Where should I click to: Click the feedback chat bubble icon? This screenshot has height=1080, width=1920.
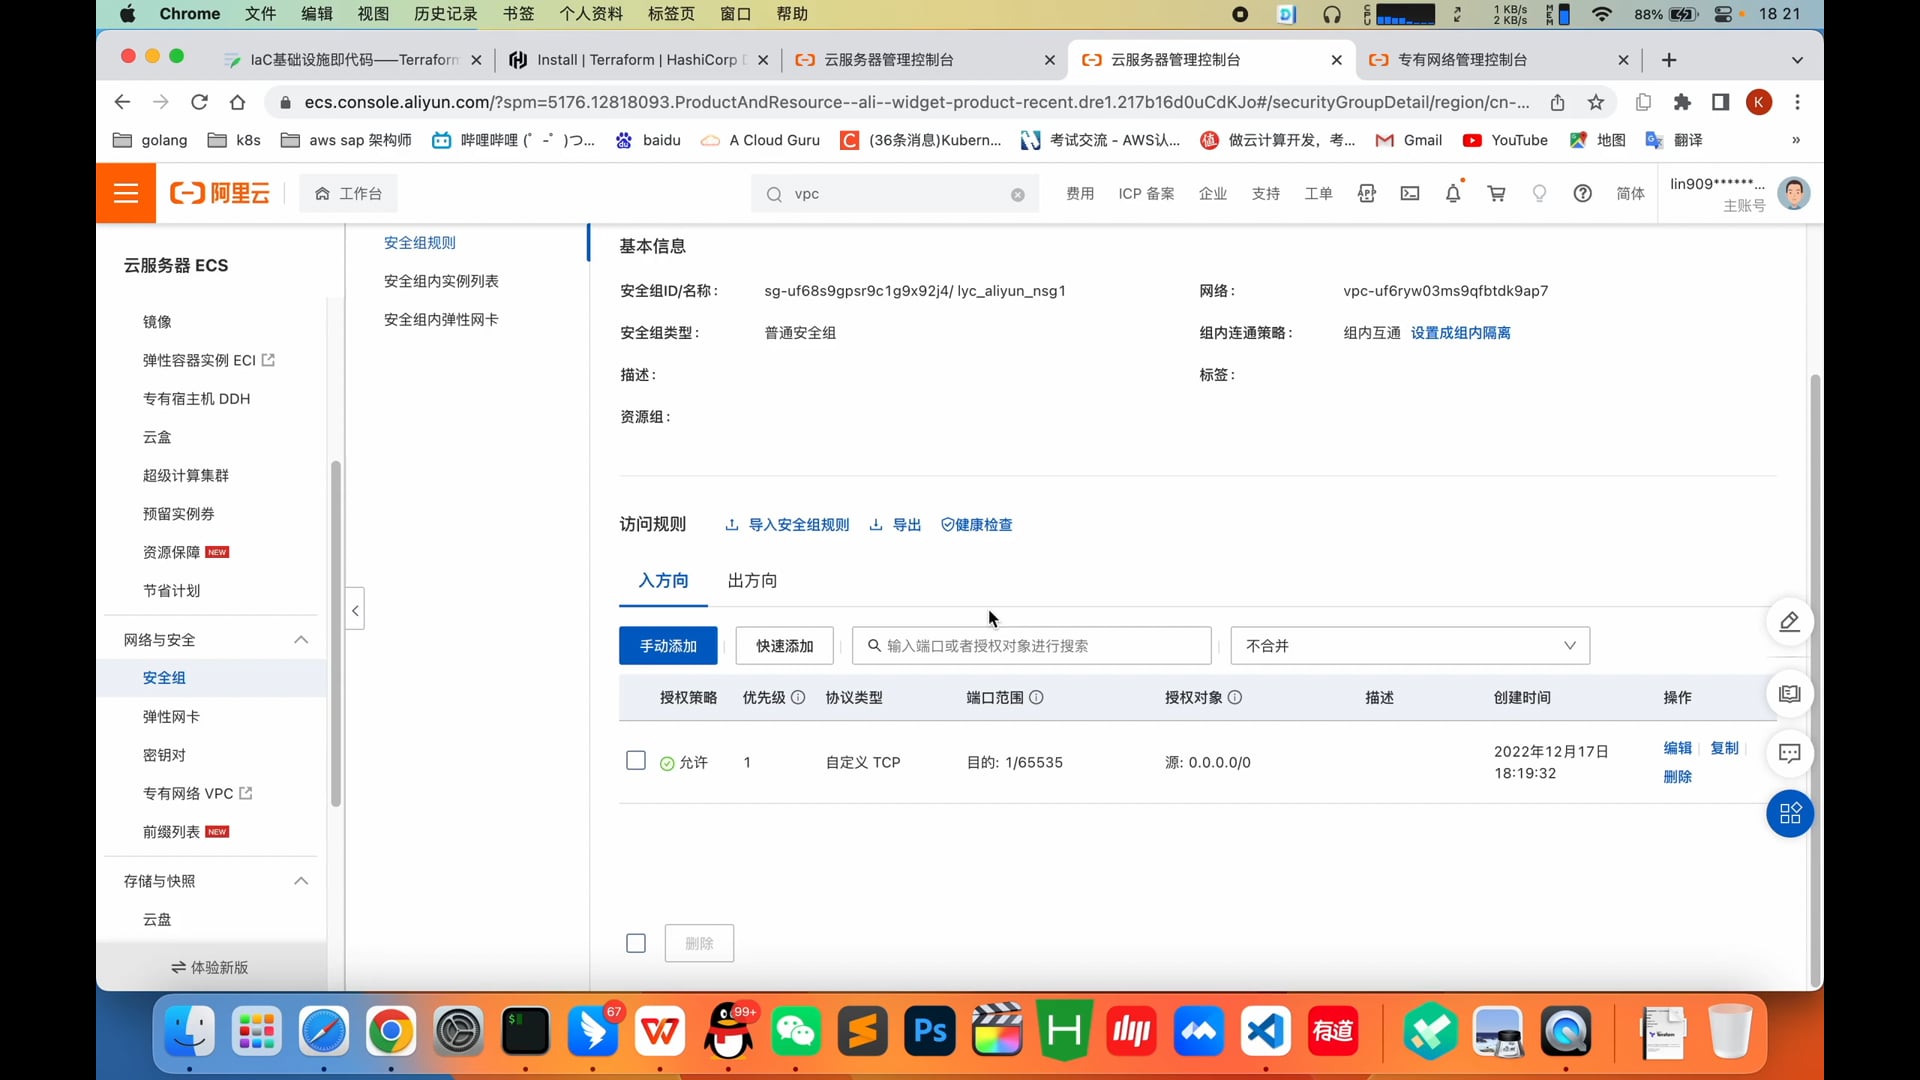[x=1789, y=754]
